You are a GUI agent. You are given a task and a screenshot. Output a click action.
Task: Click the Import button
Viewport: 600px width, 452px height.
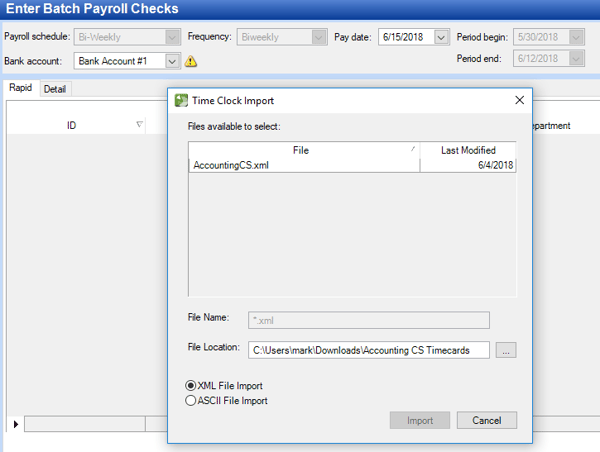click(x=420, y=421)
